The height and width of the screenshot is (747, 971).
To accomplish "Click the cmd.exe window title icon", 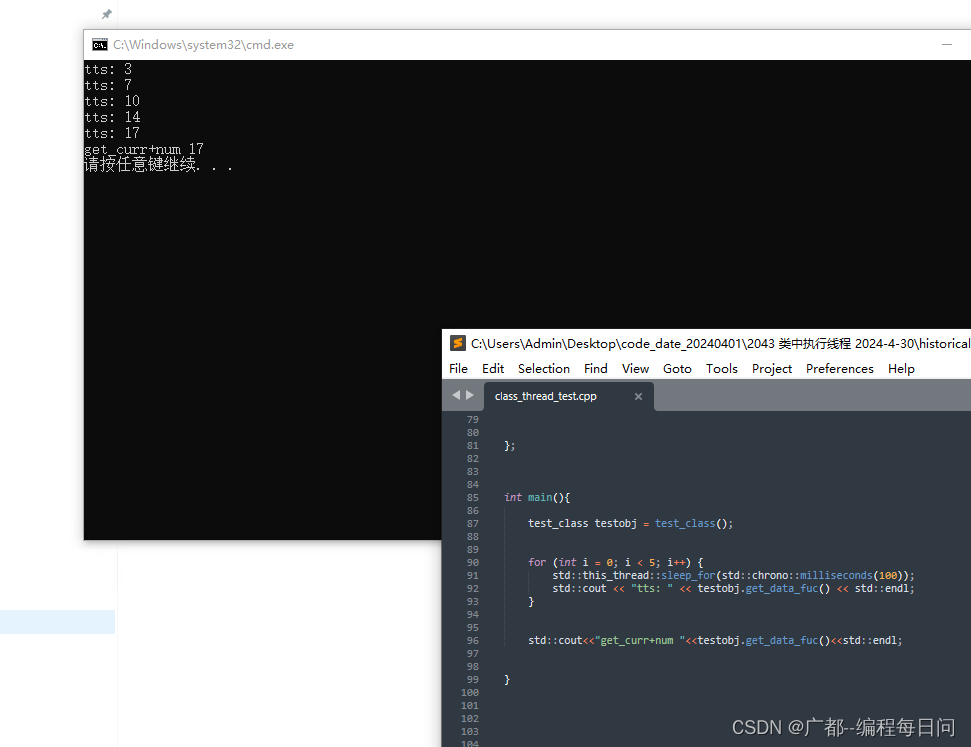I will (x=100, y=45).
